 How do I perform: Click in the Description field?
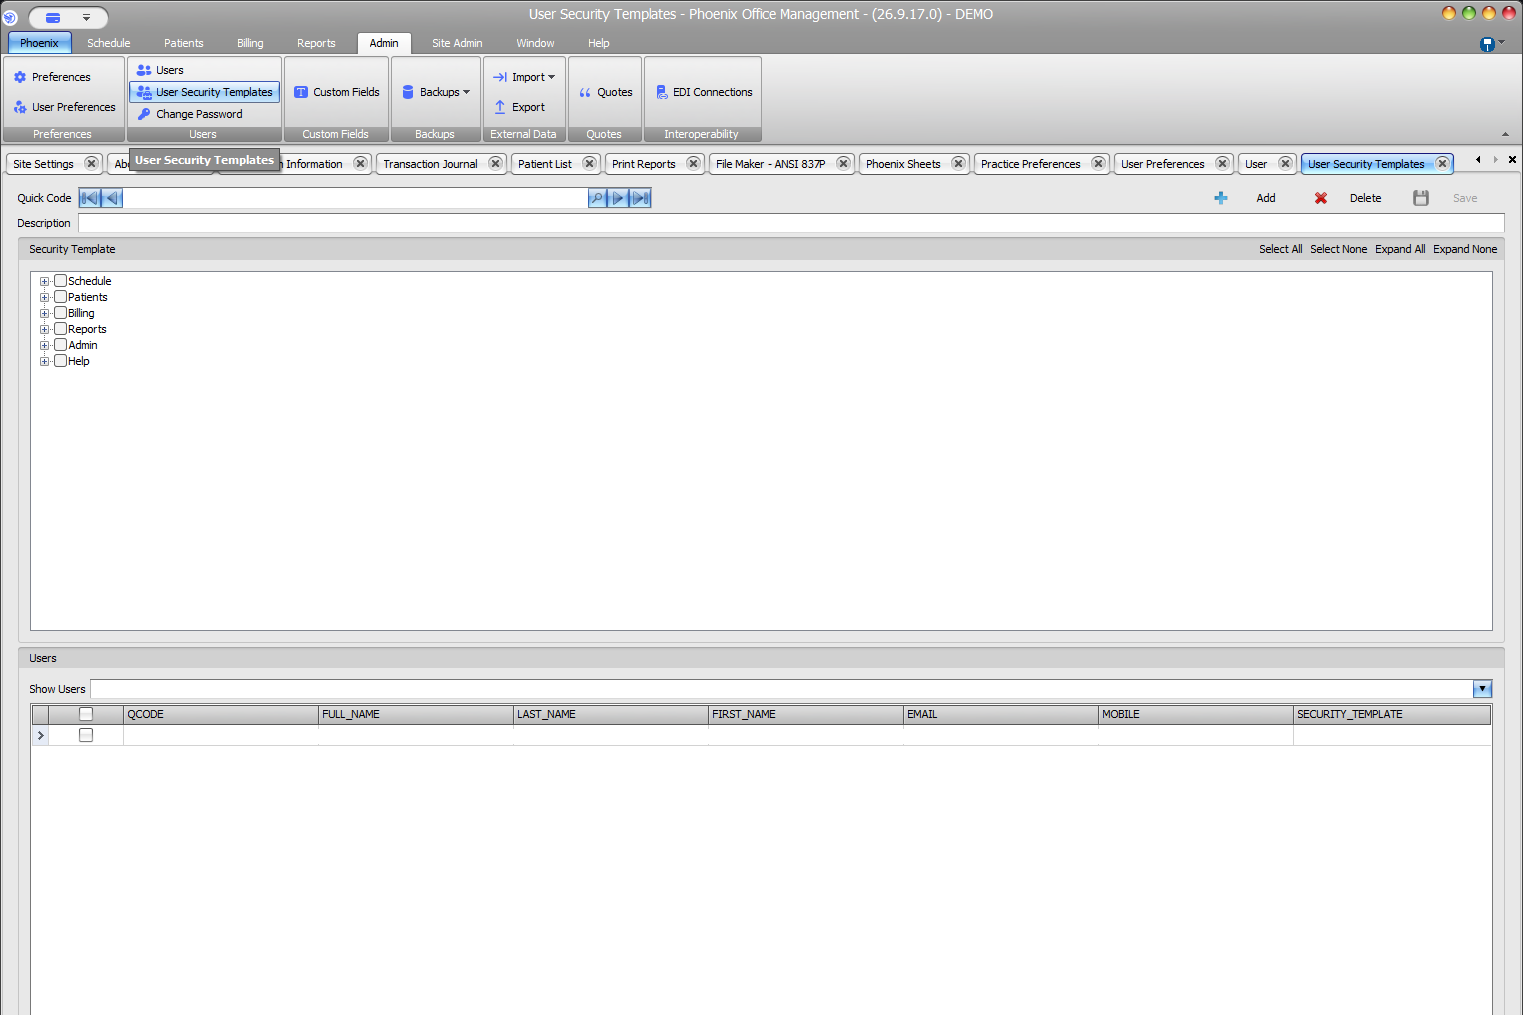point(791,223)
